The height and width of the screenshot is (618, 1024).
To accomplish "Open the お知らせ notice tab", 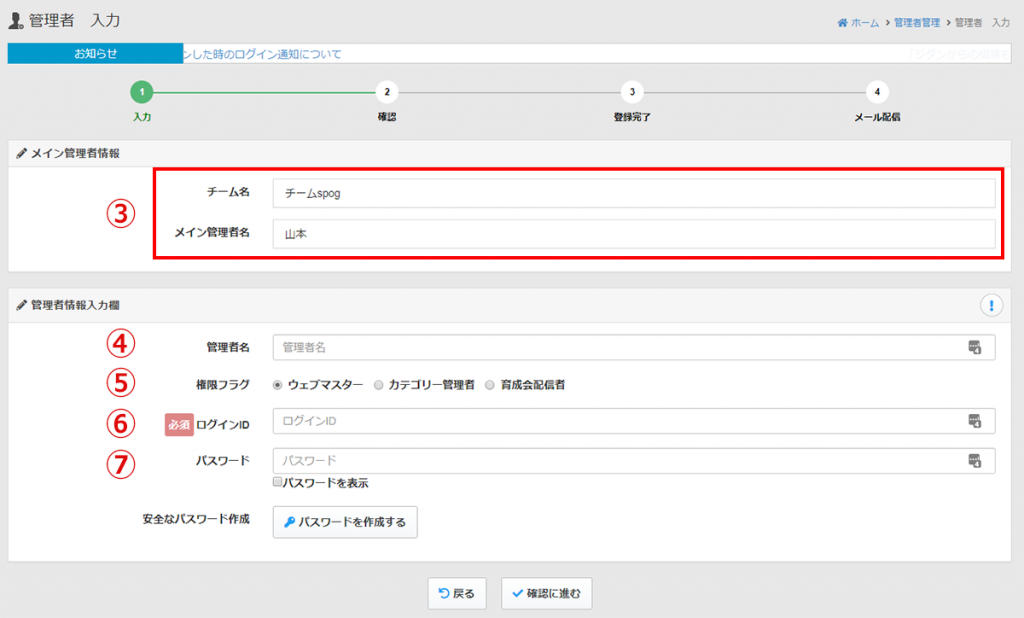I will coord(95,54).
